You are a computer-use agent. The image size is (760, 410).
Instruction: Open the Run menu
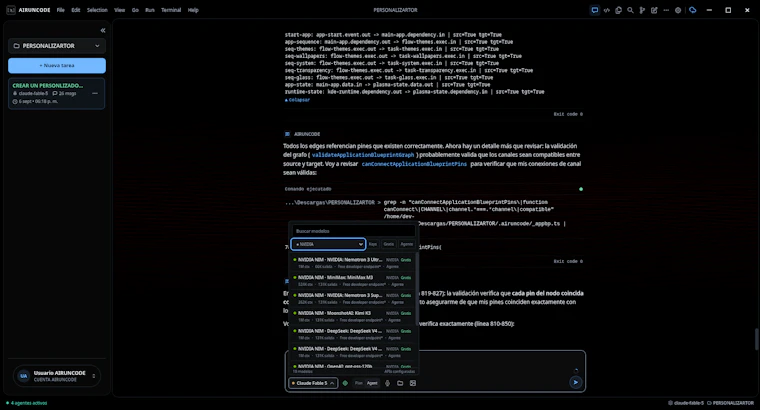[x=150, y=10]
